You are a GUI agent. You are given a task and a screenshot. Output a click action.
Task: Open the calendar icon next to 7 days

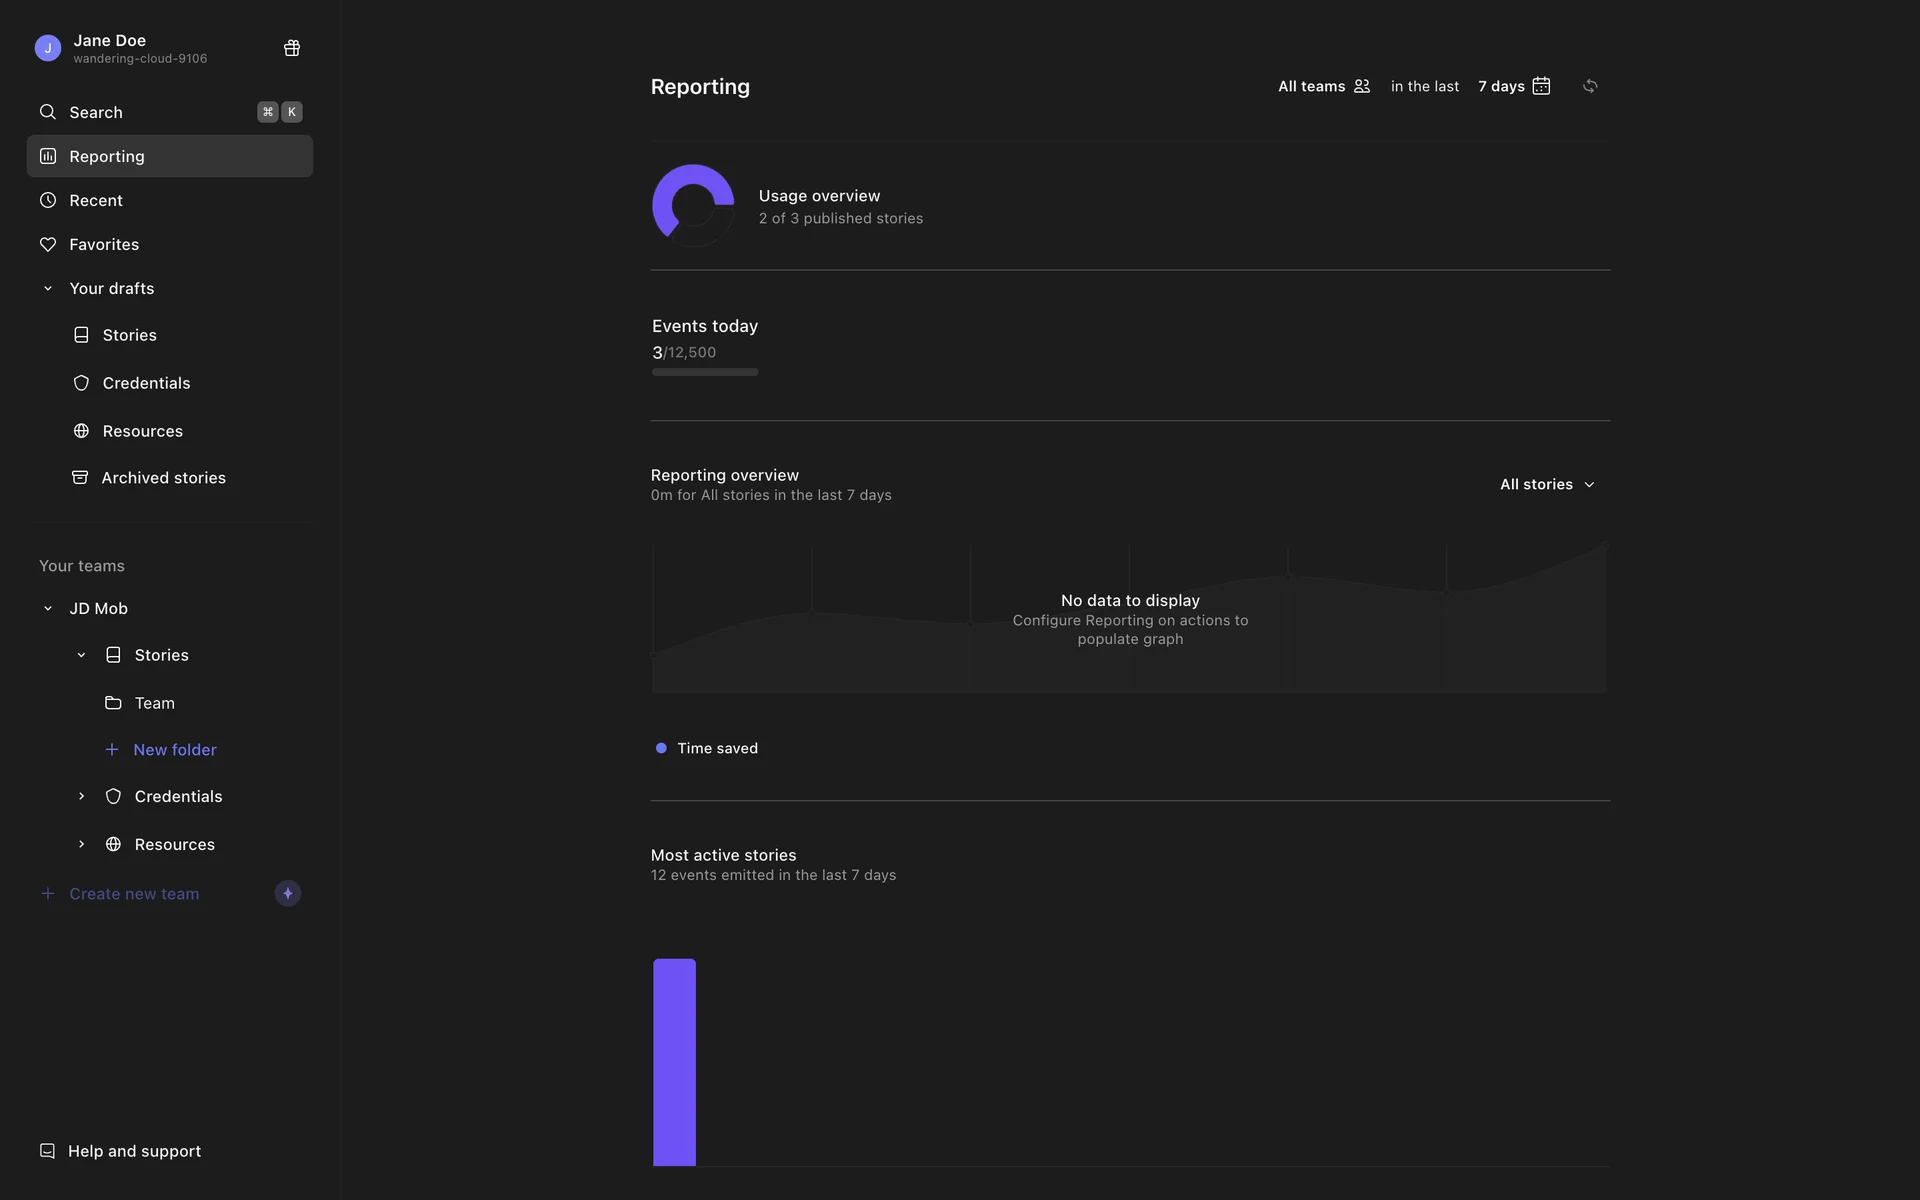coord(1541,86)
